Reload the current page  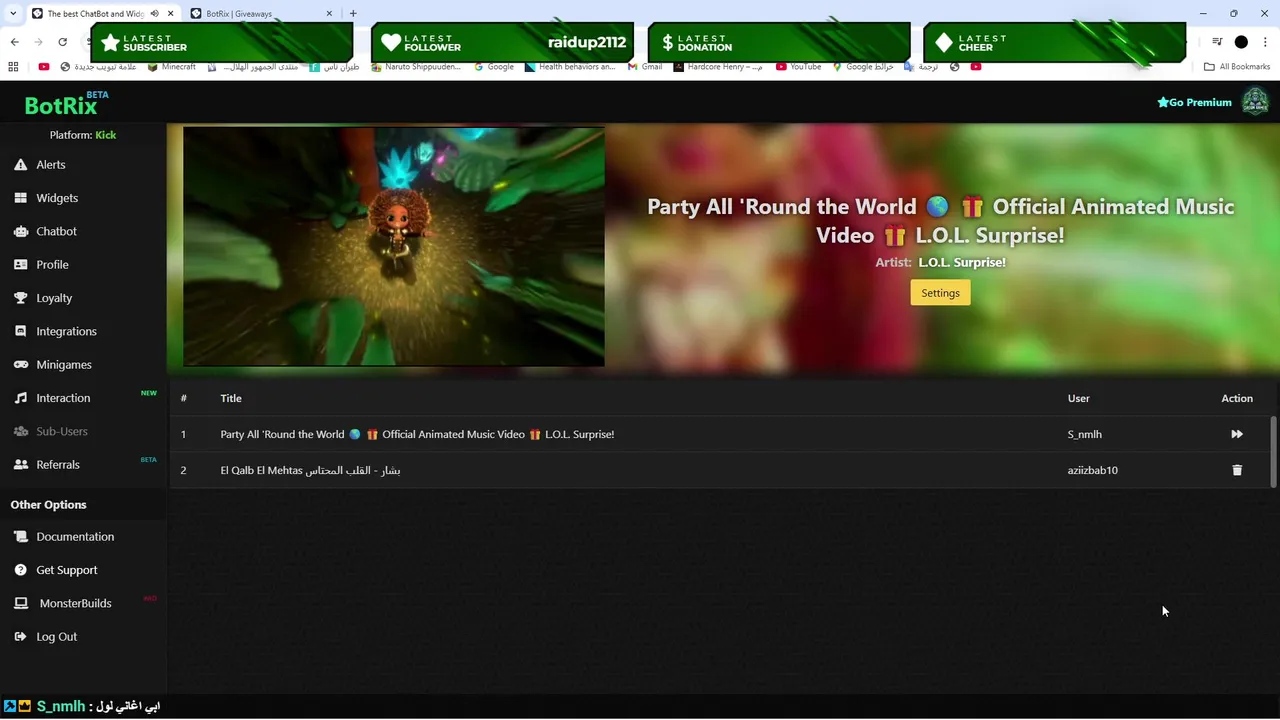[62, 42]
